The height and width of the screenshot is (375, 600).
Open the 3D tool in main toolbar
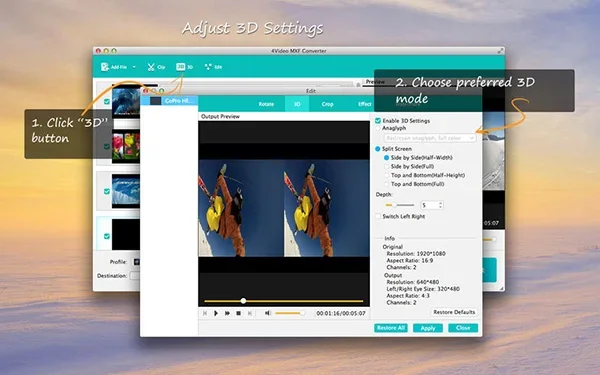184,67
